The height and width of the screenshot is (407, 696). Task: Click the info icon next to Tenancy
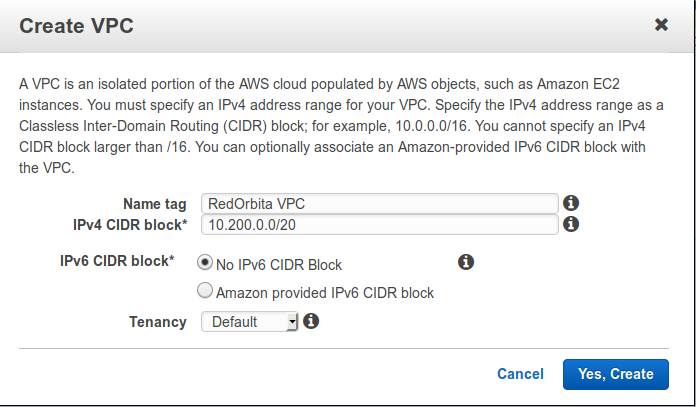[311, 321]
